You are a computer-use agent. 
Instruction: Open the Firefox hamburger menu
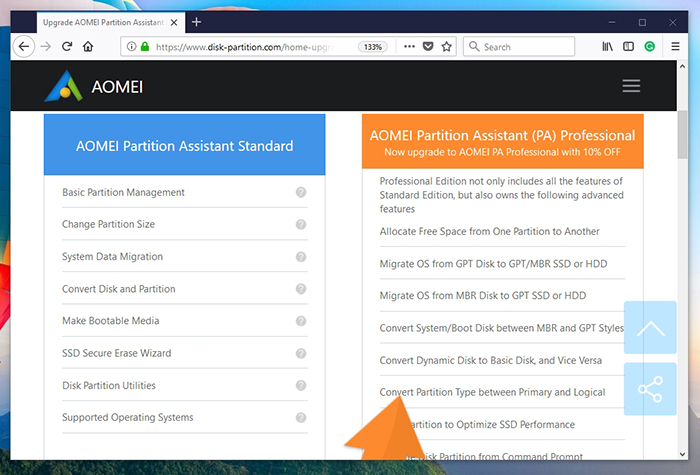[675, 46]
